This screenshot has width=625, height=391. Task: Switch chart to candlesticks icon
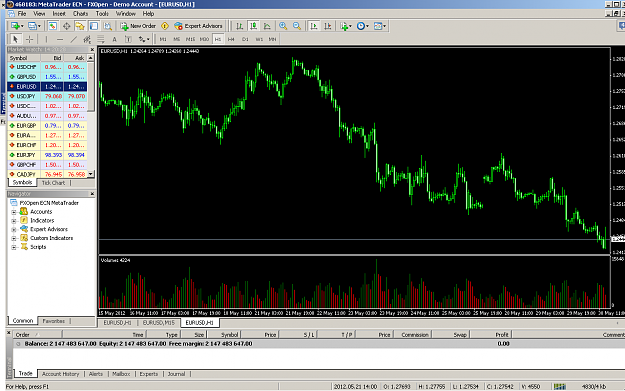click(254, 26)
